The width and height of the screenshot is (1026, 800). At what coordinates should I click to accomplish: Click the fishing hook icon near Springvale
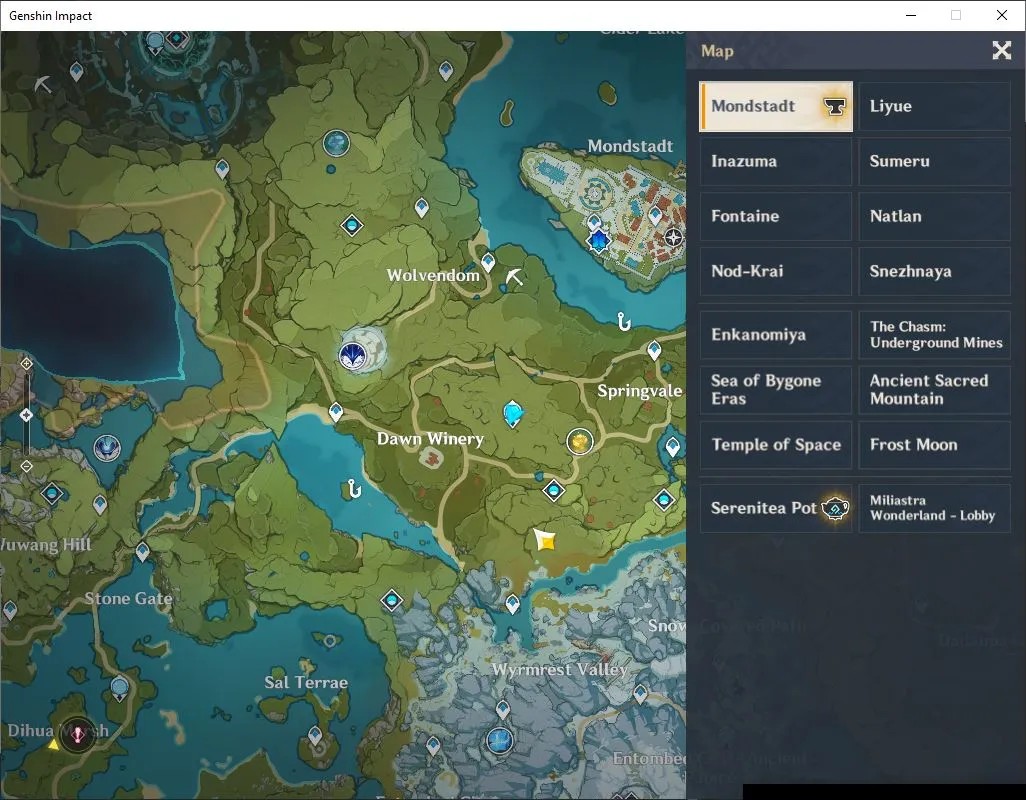[624, 321]
